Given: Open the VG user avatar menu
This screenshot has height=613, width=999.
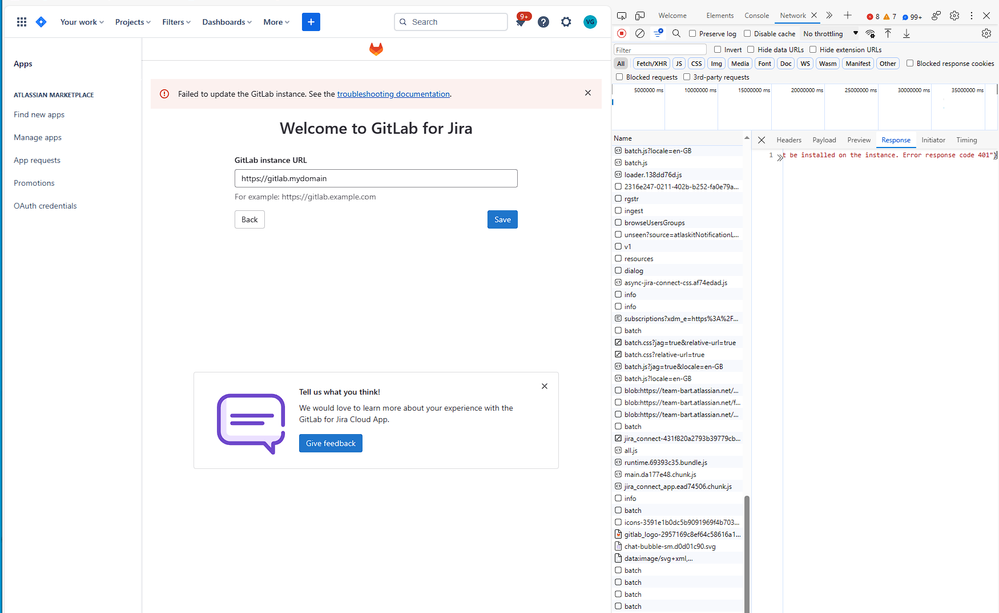Looking at the screenshot, I should (590, 22).
